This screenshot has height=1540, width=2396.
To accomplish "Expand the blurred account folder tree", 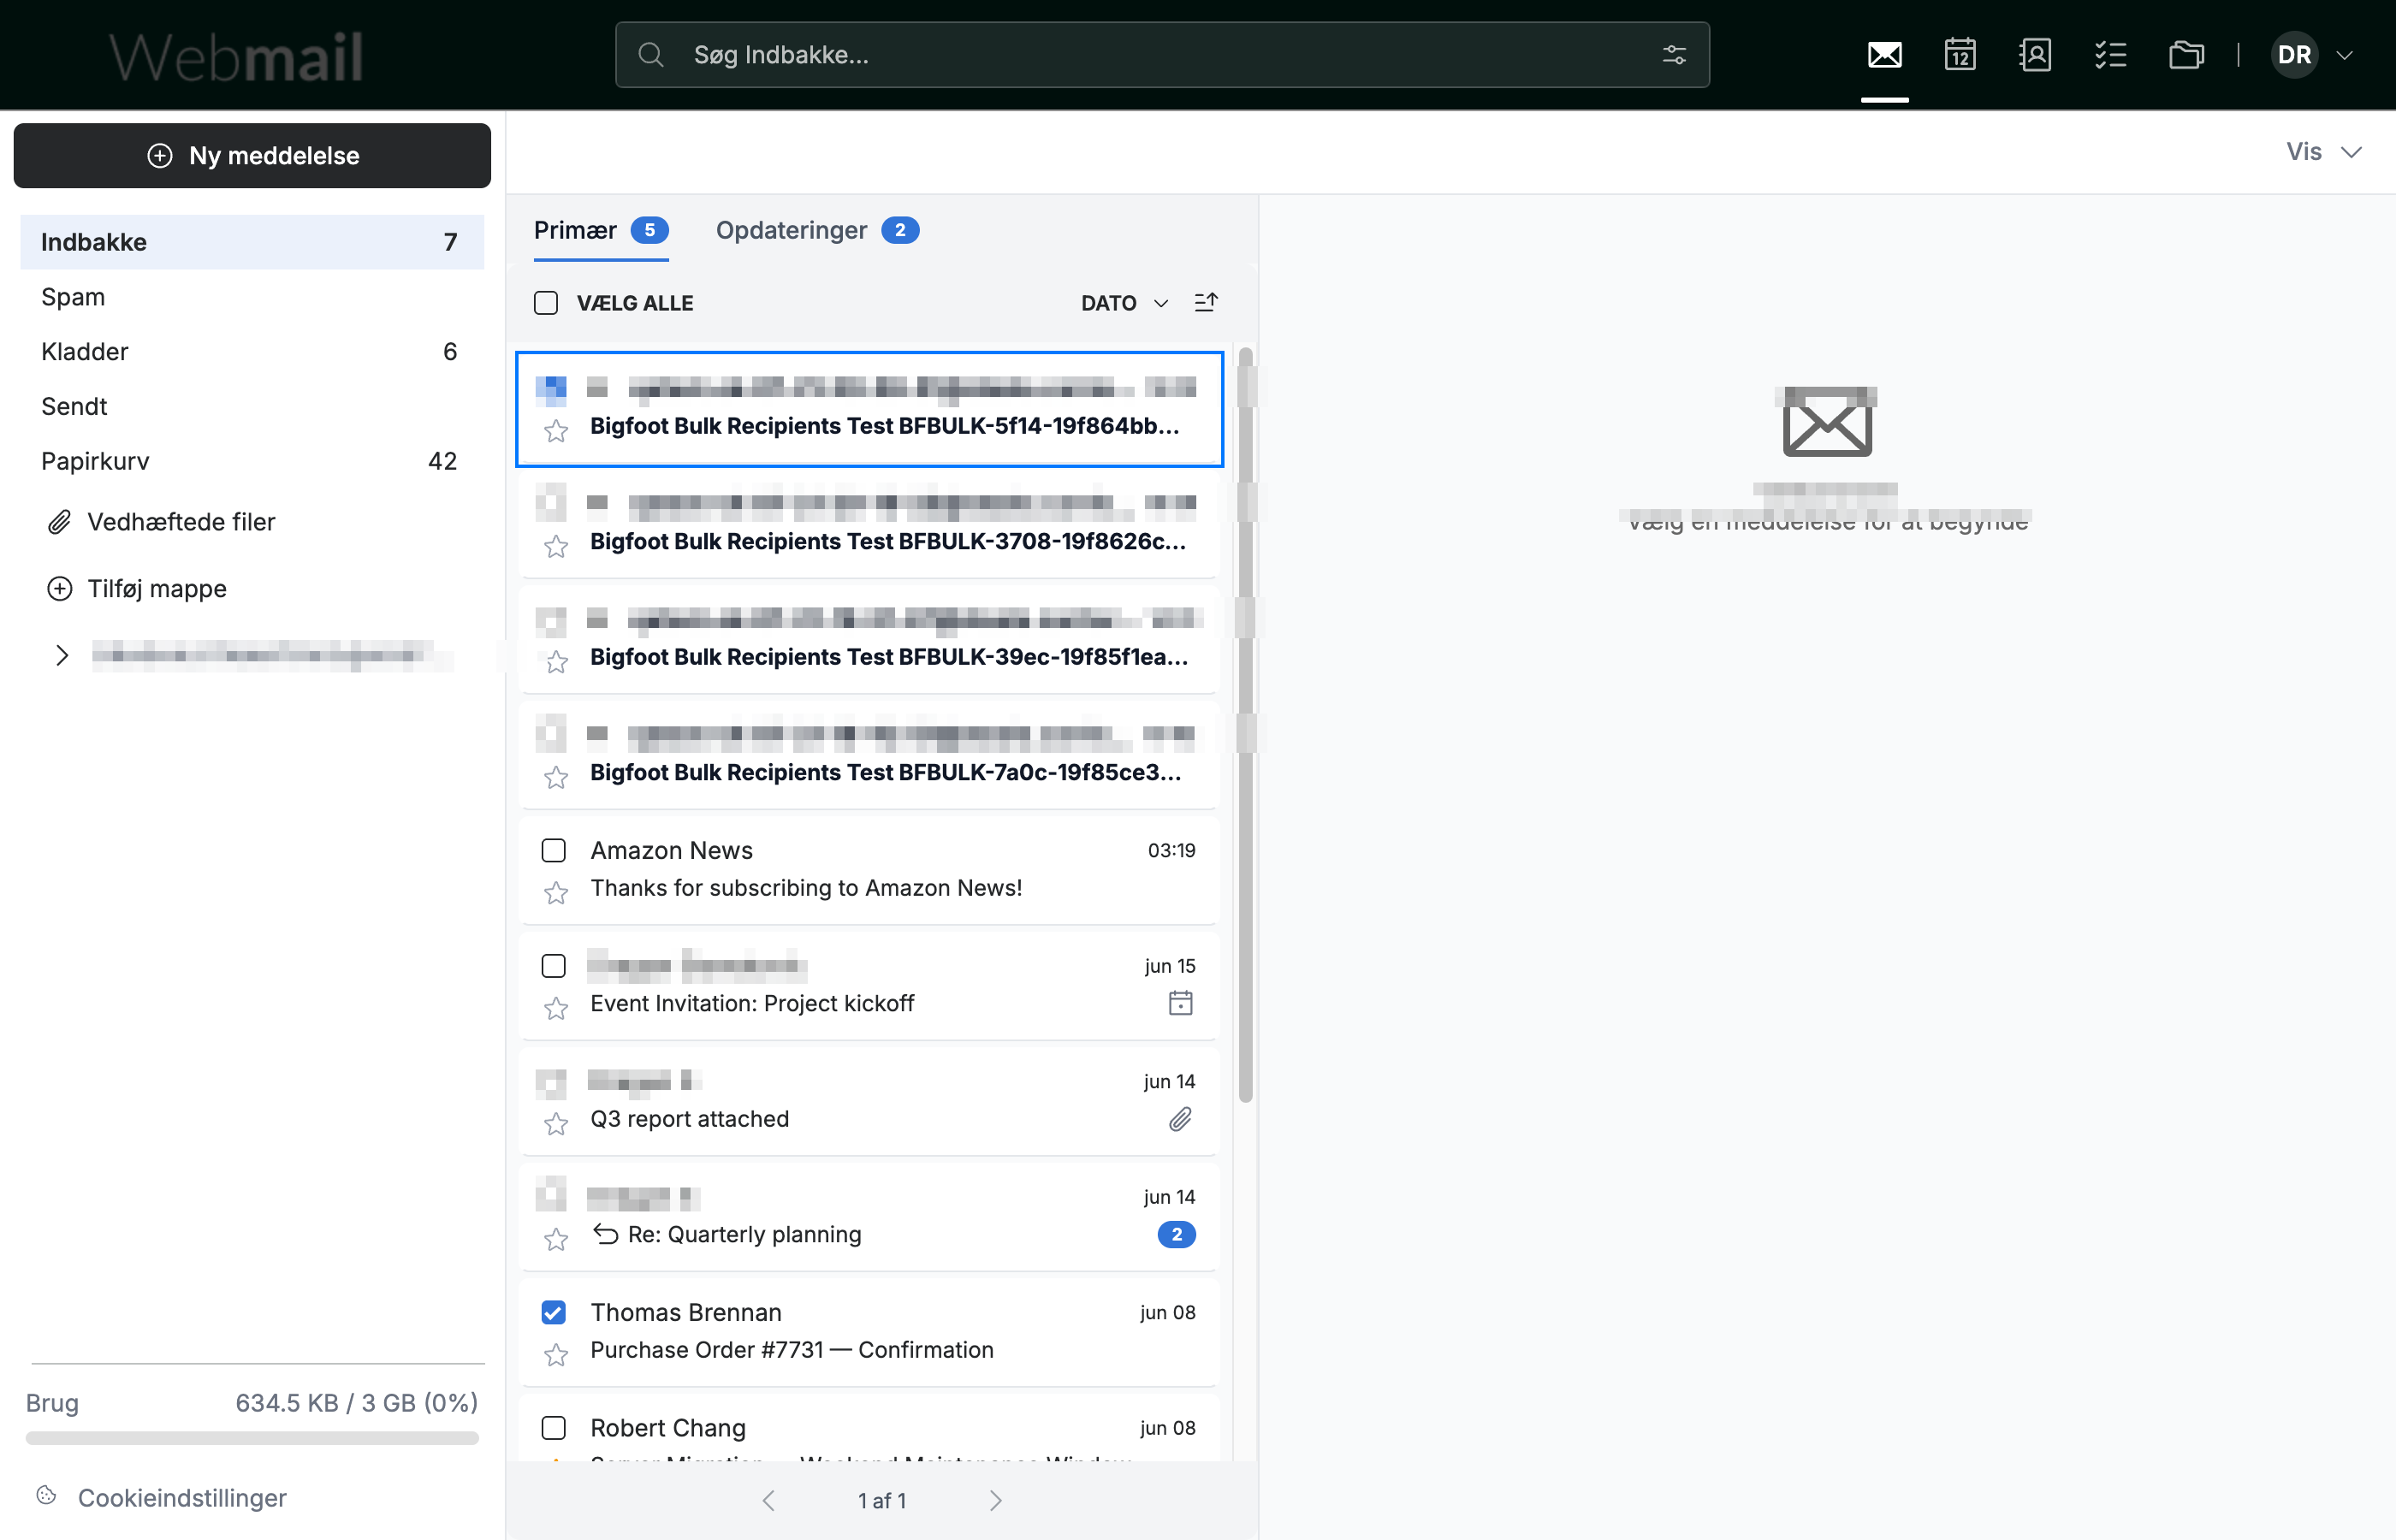I will [62, 656].
